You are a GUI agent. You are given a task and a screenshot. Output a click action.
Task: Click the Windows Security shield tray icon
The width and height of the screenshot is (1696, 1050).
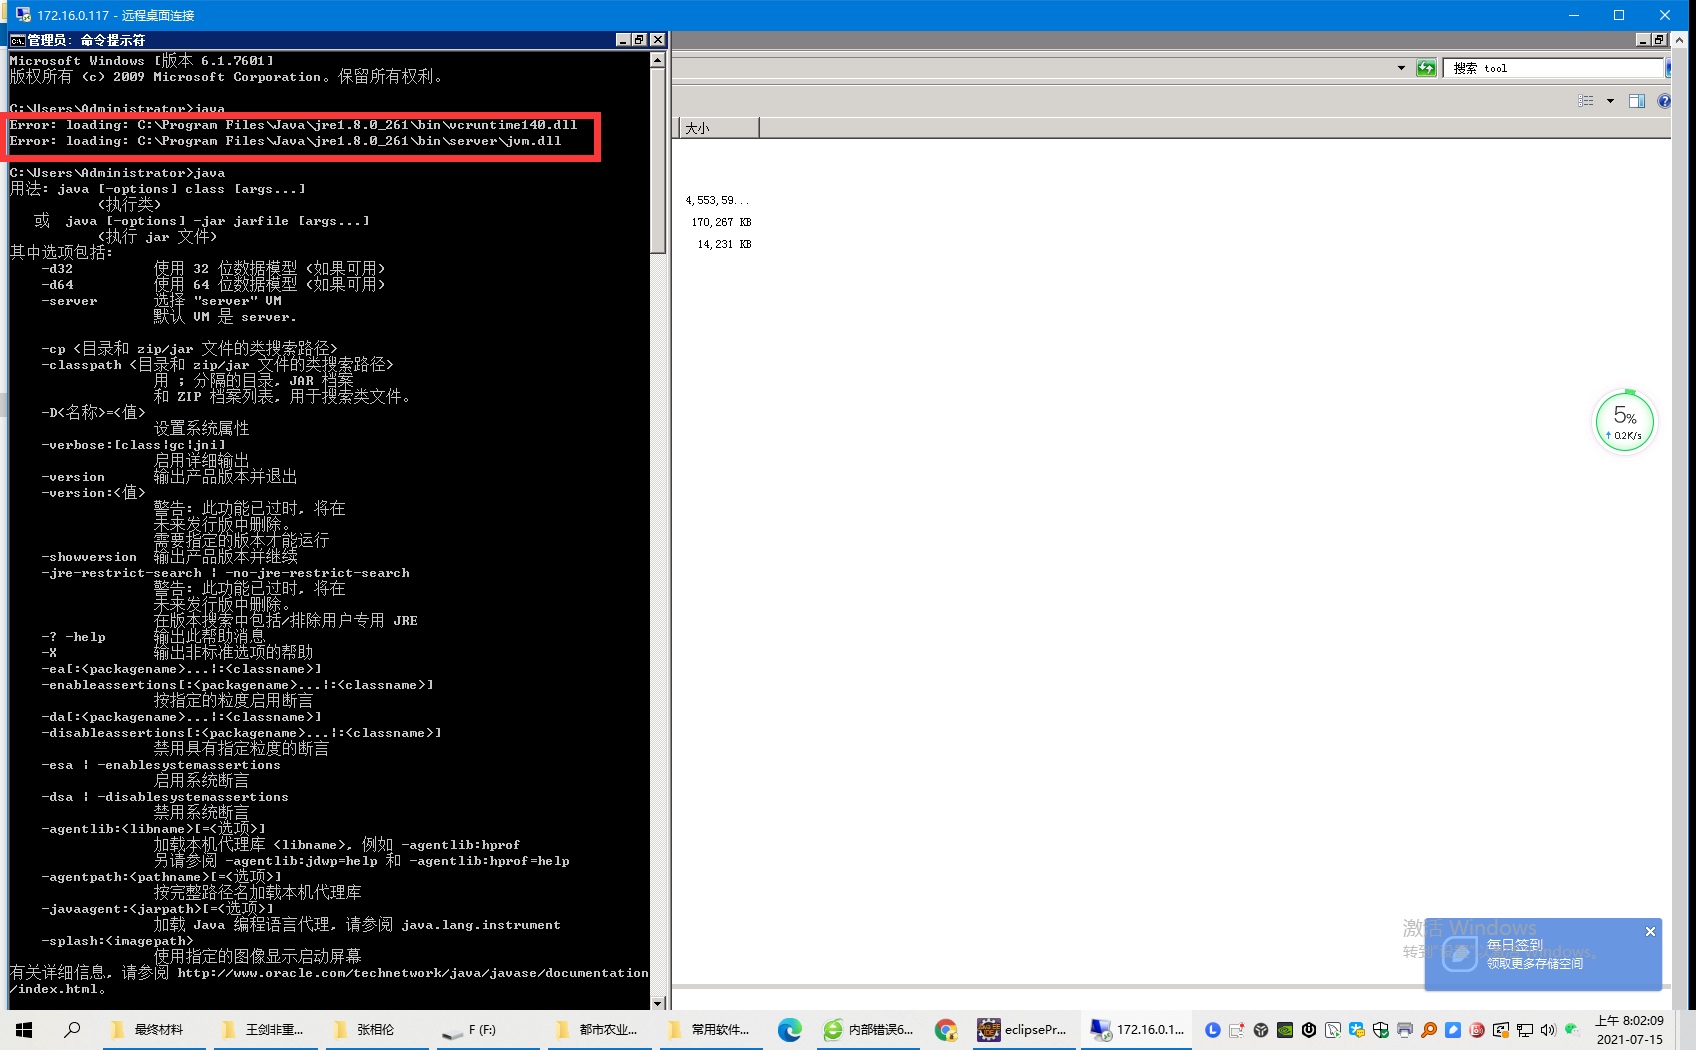pos(1381,1030)
